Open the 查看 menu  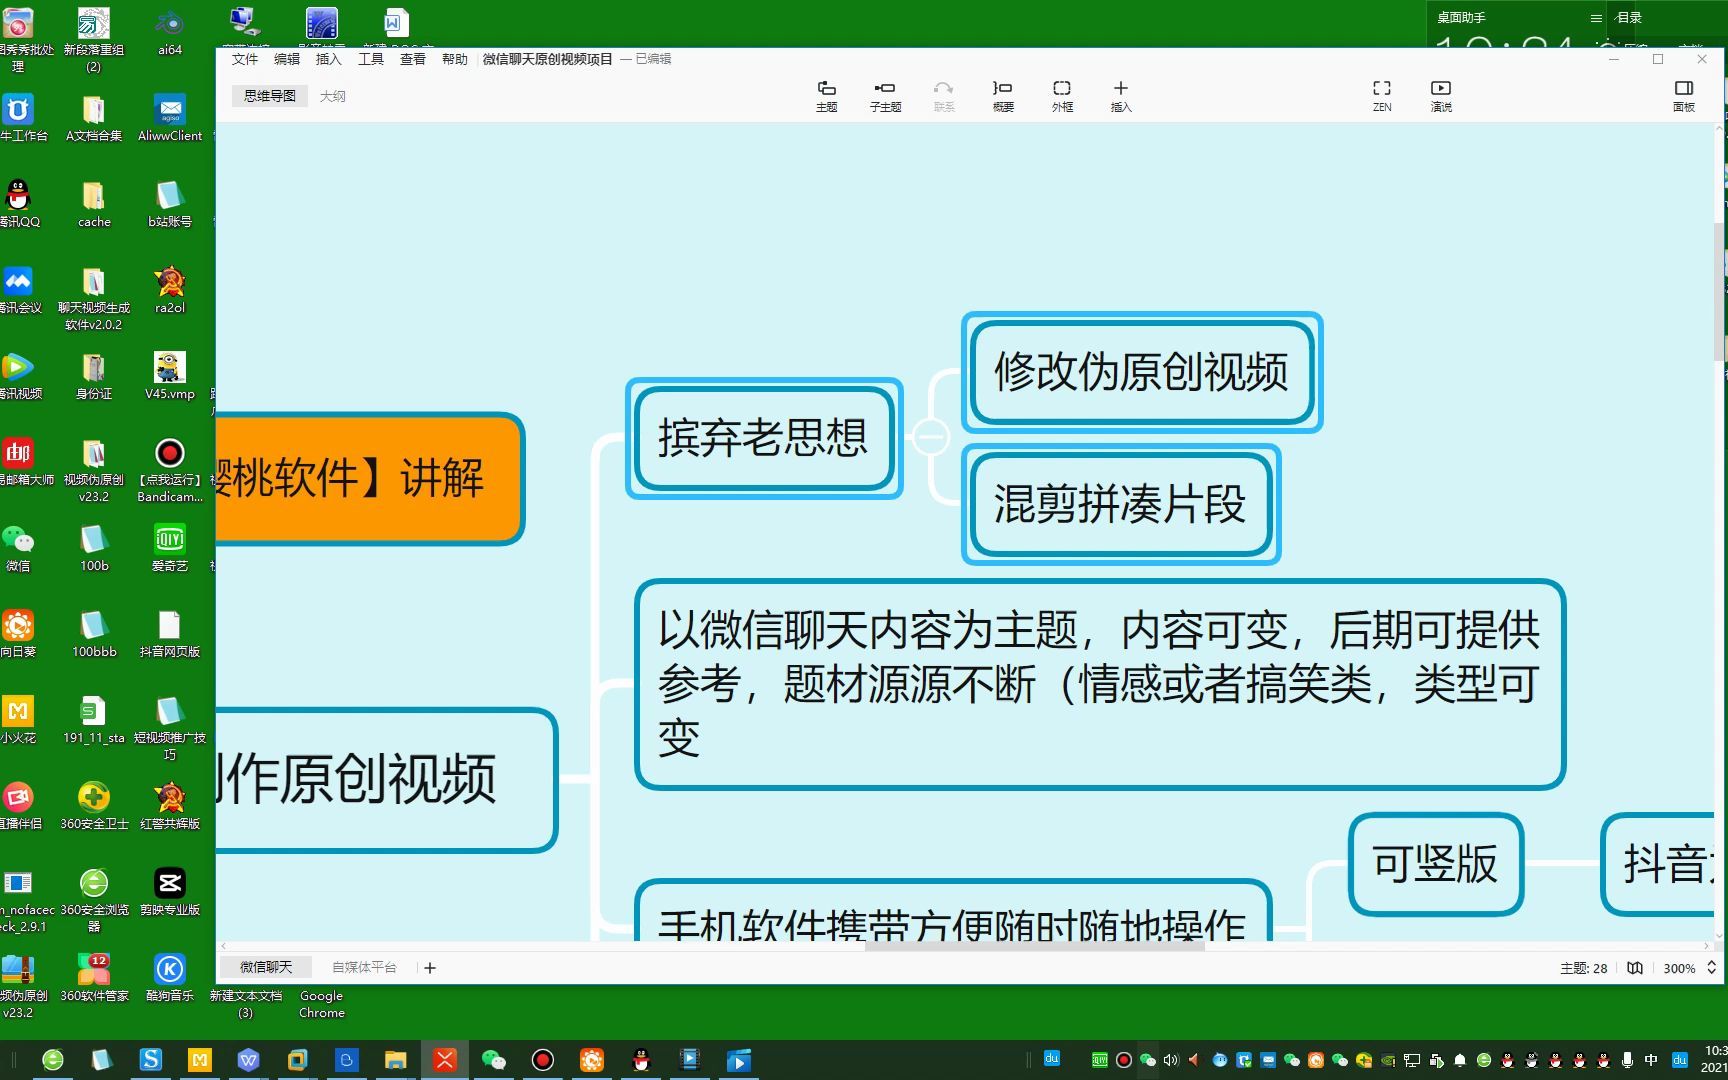pos(413,59)
